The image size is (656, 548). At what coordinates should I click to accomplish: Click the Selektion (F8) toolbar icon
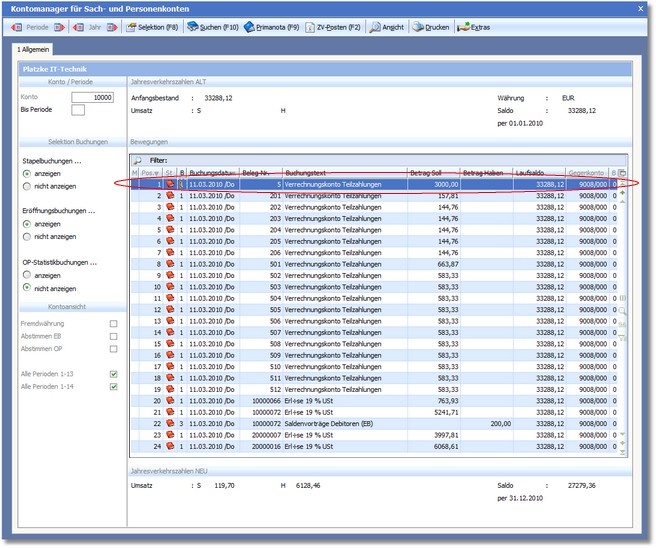(x=132, y=27)
